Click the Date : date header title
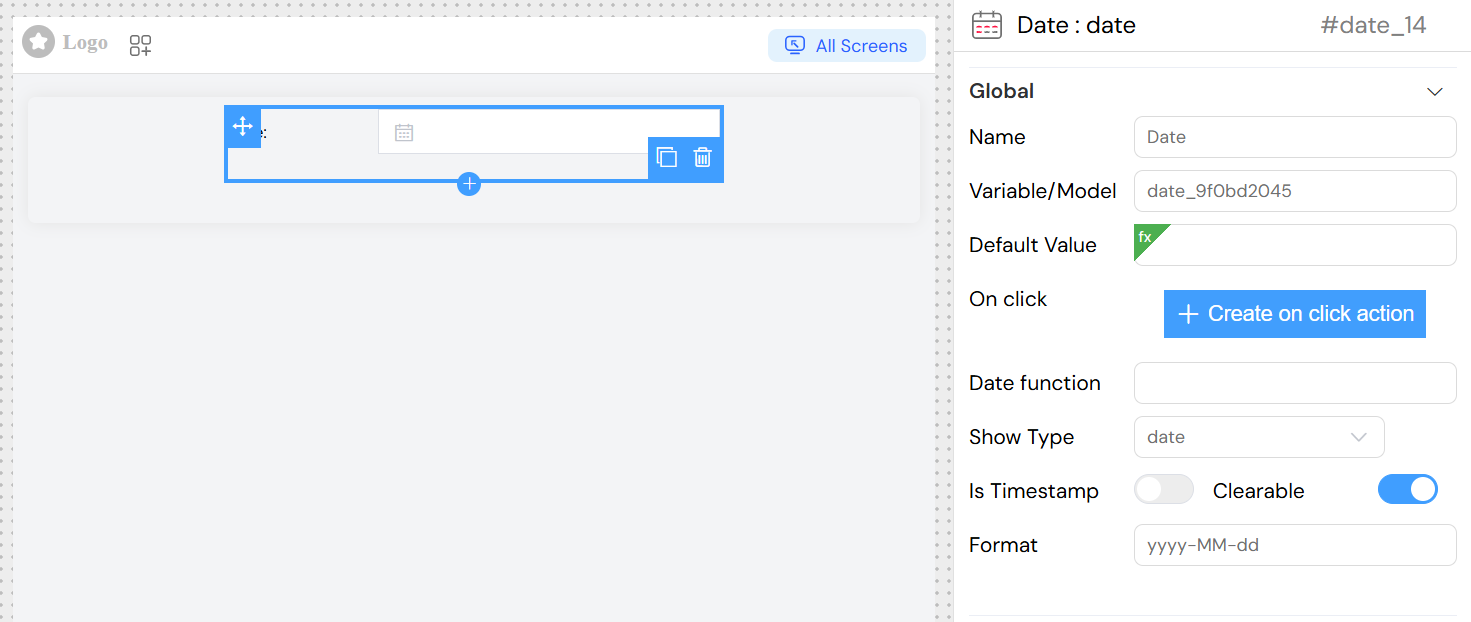The image size is (1471, 622). [x=1076, y=25]
